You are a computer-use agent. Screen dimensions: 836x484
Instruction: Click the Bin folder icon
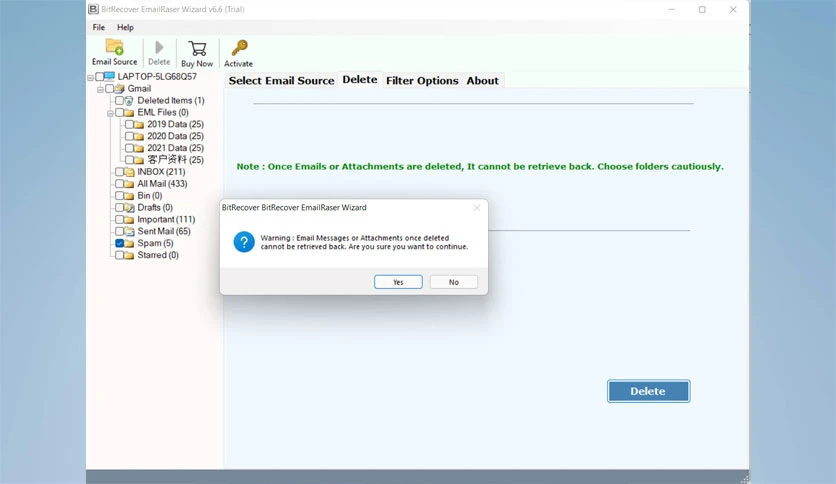tap(129, 196)
